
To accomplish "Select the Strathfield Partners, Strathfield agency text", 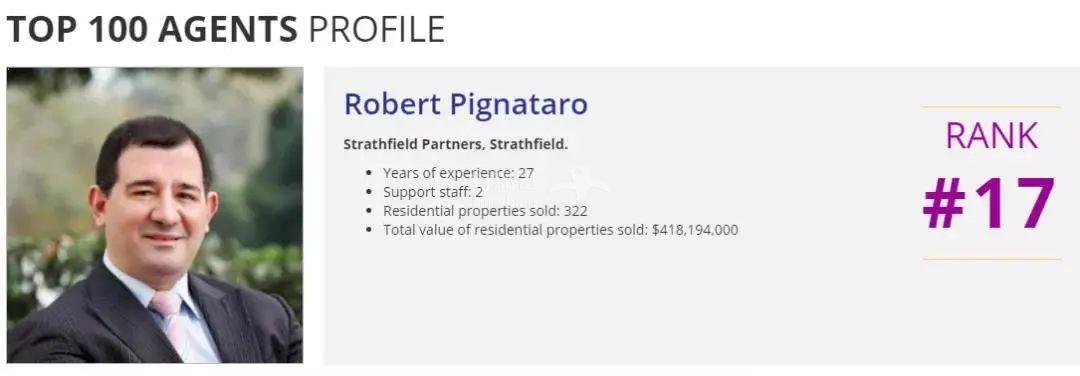I will 455,145.
